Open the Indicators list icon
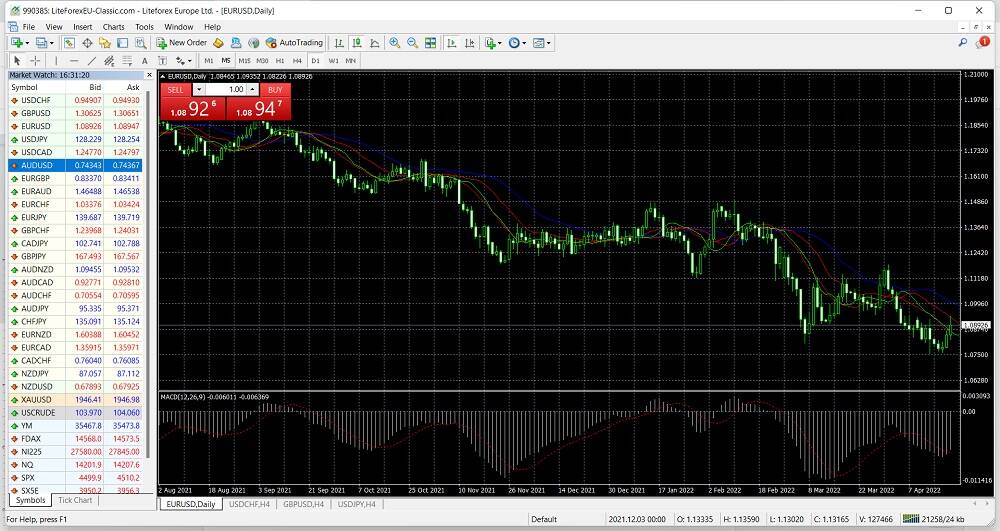This screenshot has width=1000, height=531. coord(490,43)
